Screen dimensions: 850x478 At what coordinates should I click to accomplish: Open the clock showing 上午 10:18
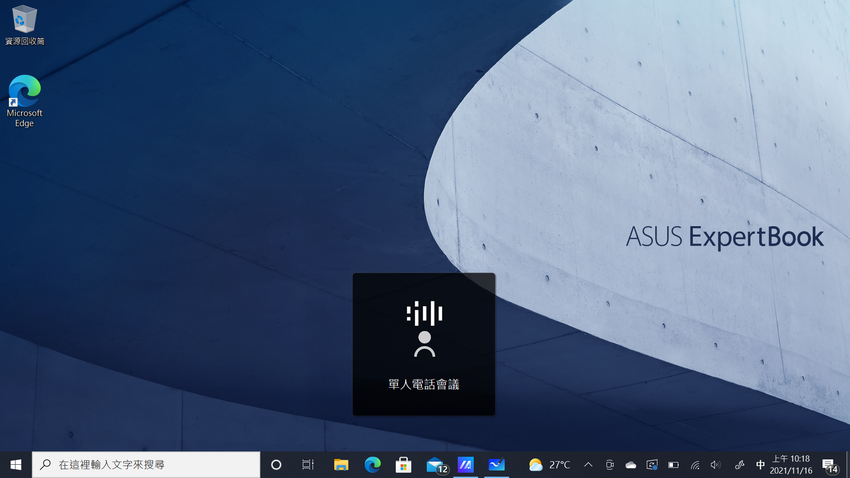point(791,464)
